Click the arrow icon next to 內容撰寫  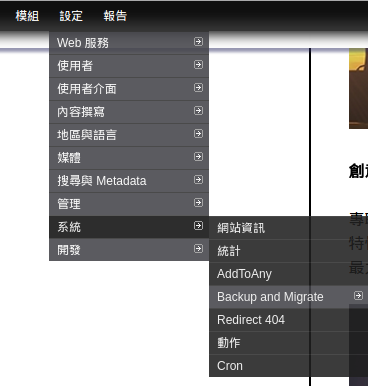tap(198, 110)
